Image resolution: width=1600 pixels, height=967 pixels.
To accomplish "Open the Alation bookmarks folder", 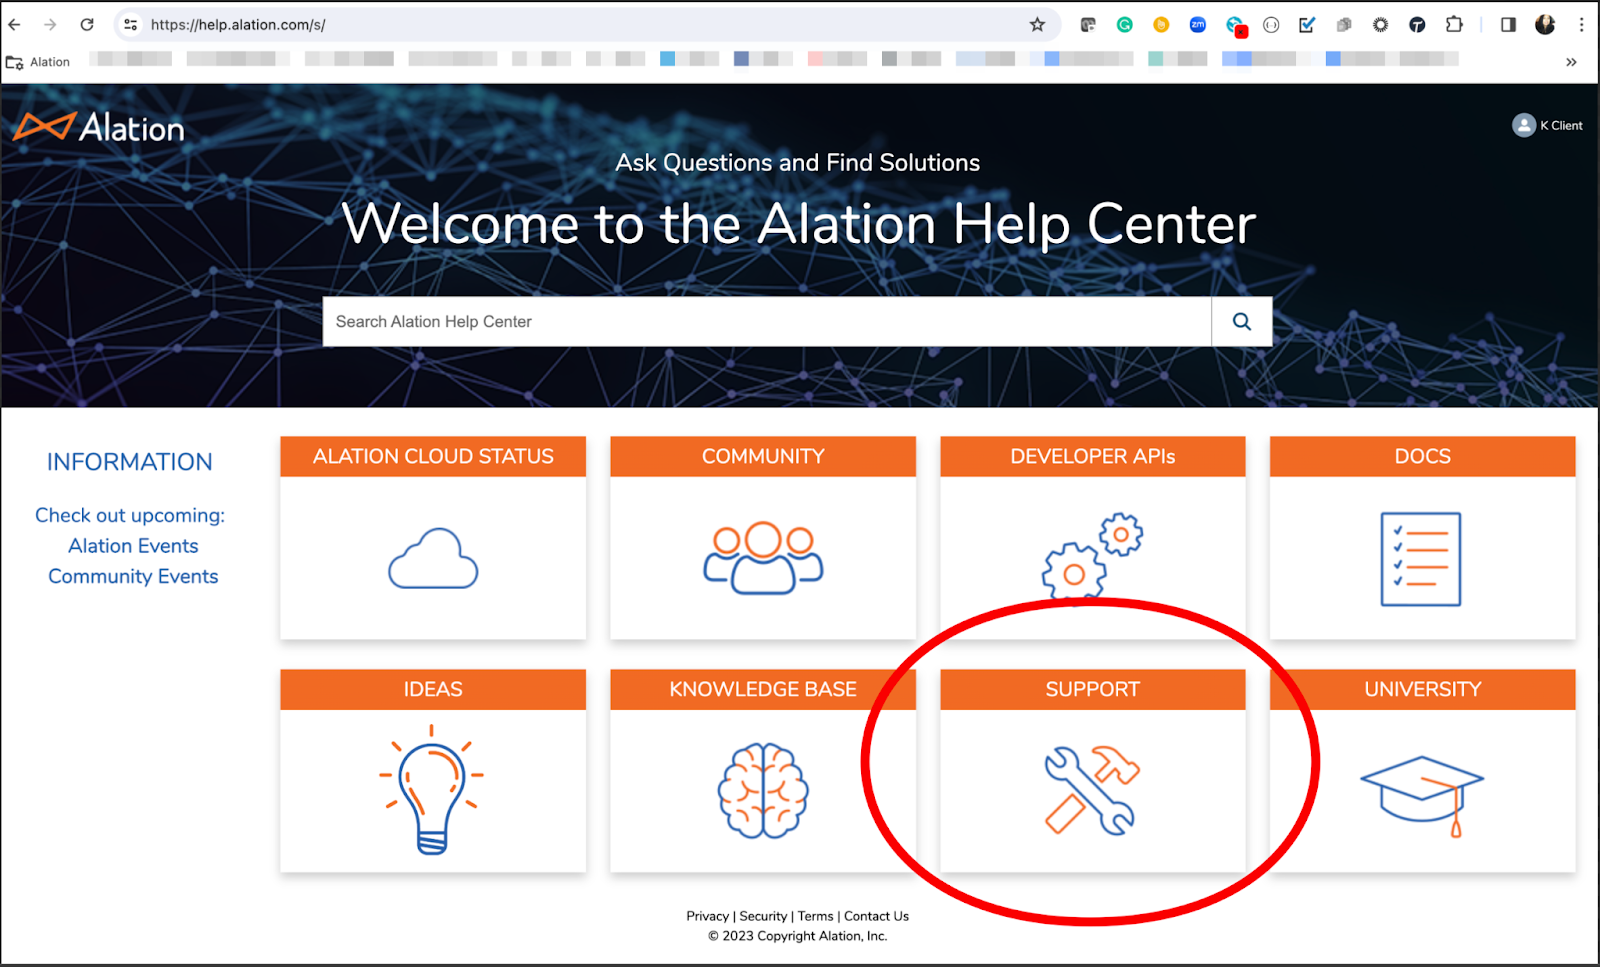I will pyautogui.click(x=38, y=62).
